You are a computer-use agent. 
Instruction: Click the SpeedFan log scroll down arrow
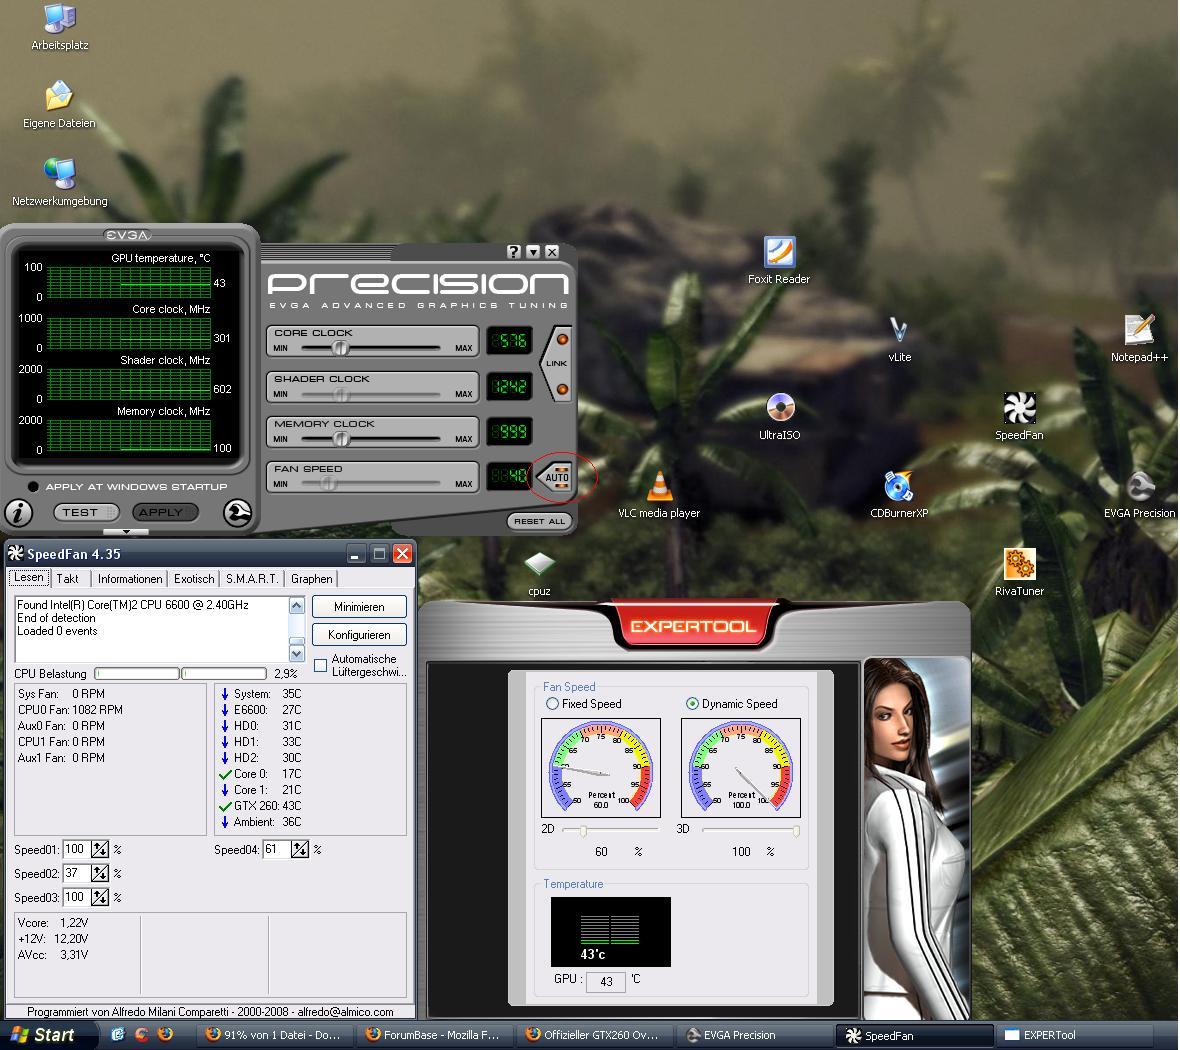click(x=297, y=653)
